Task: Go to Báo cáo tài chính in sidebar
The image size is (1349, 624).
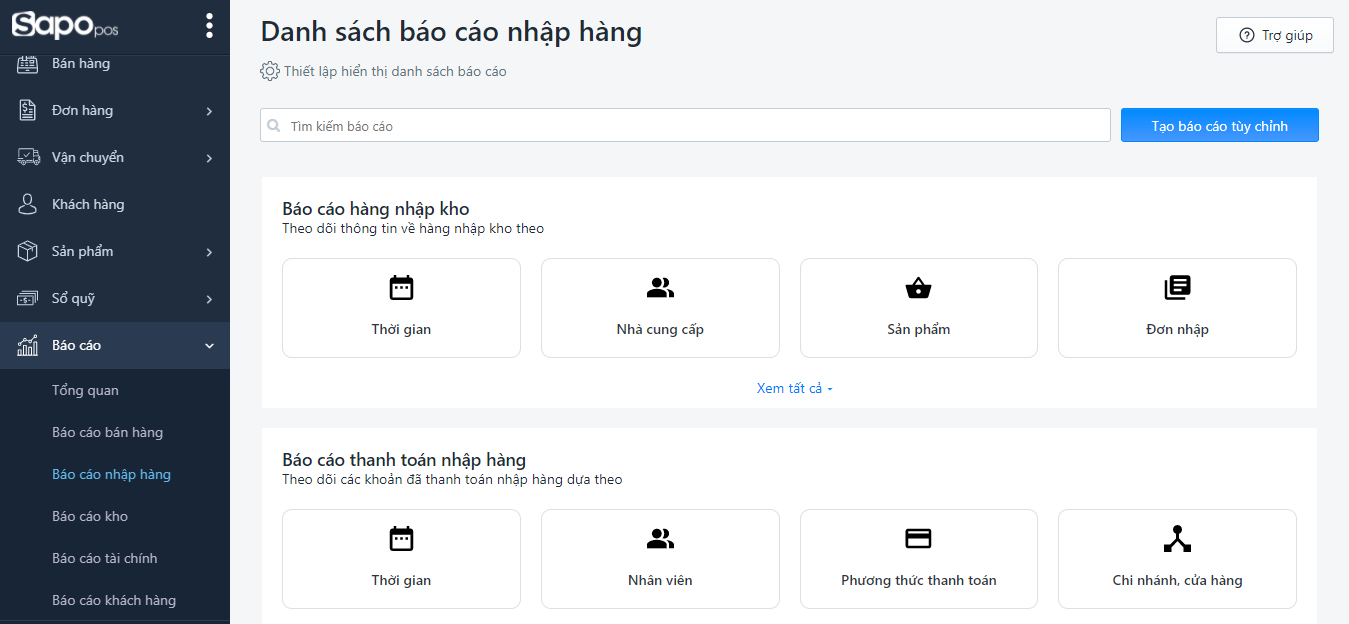Action: click(104, 558)
